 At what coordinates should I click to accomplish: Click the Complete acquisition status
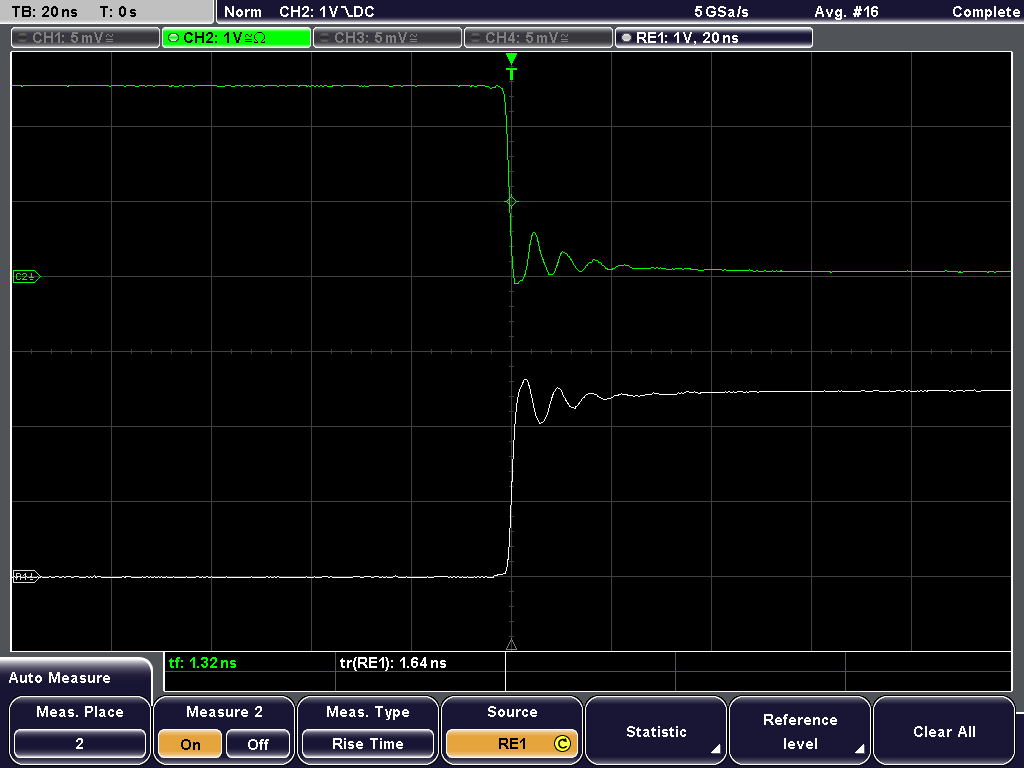click(x=985, y=12)
